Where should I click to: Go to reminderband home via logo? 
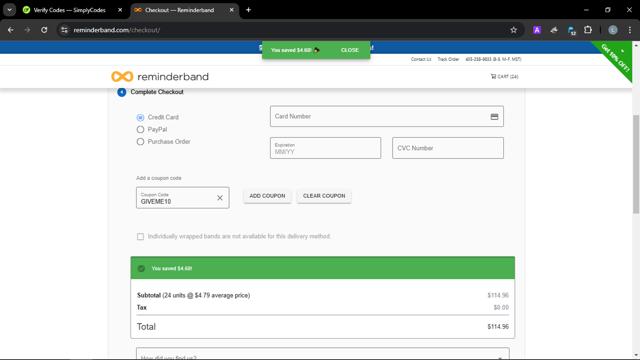pyautogui.click(x=160, y=76)
